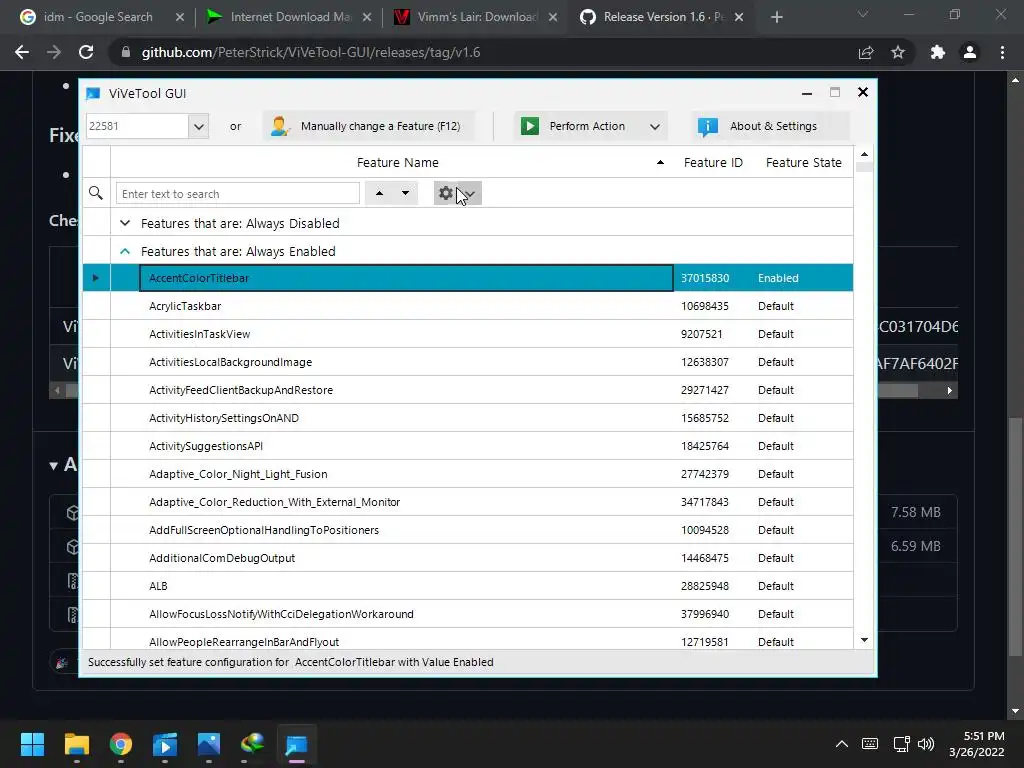Bookmark this page with the star
The width and height of the screenshot is (1024, 768).
[x=898, y=52]
